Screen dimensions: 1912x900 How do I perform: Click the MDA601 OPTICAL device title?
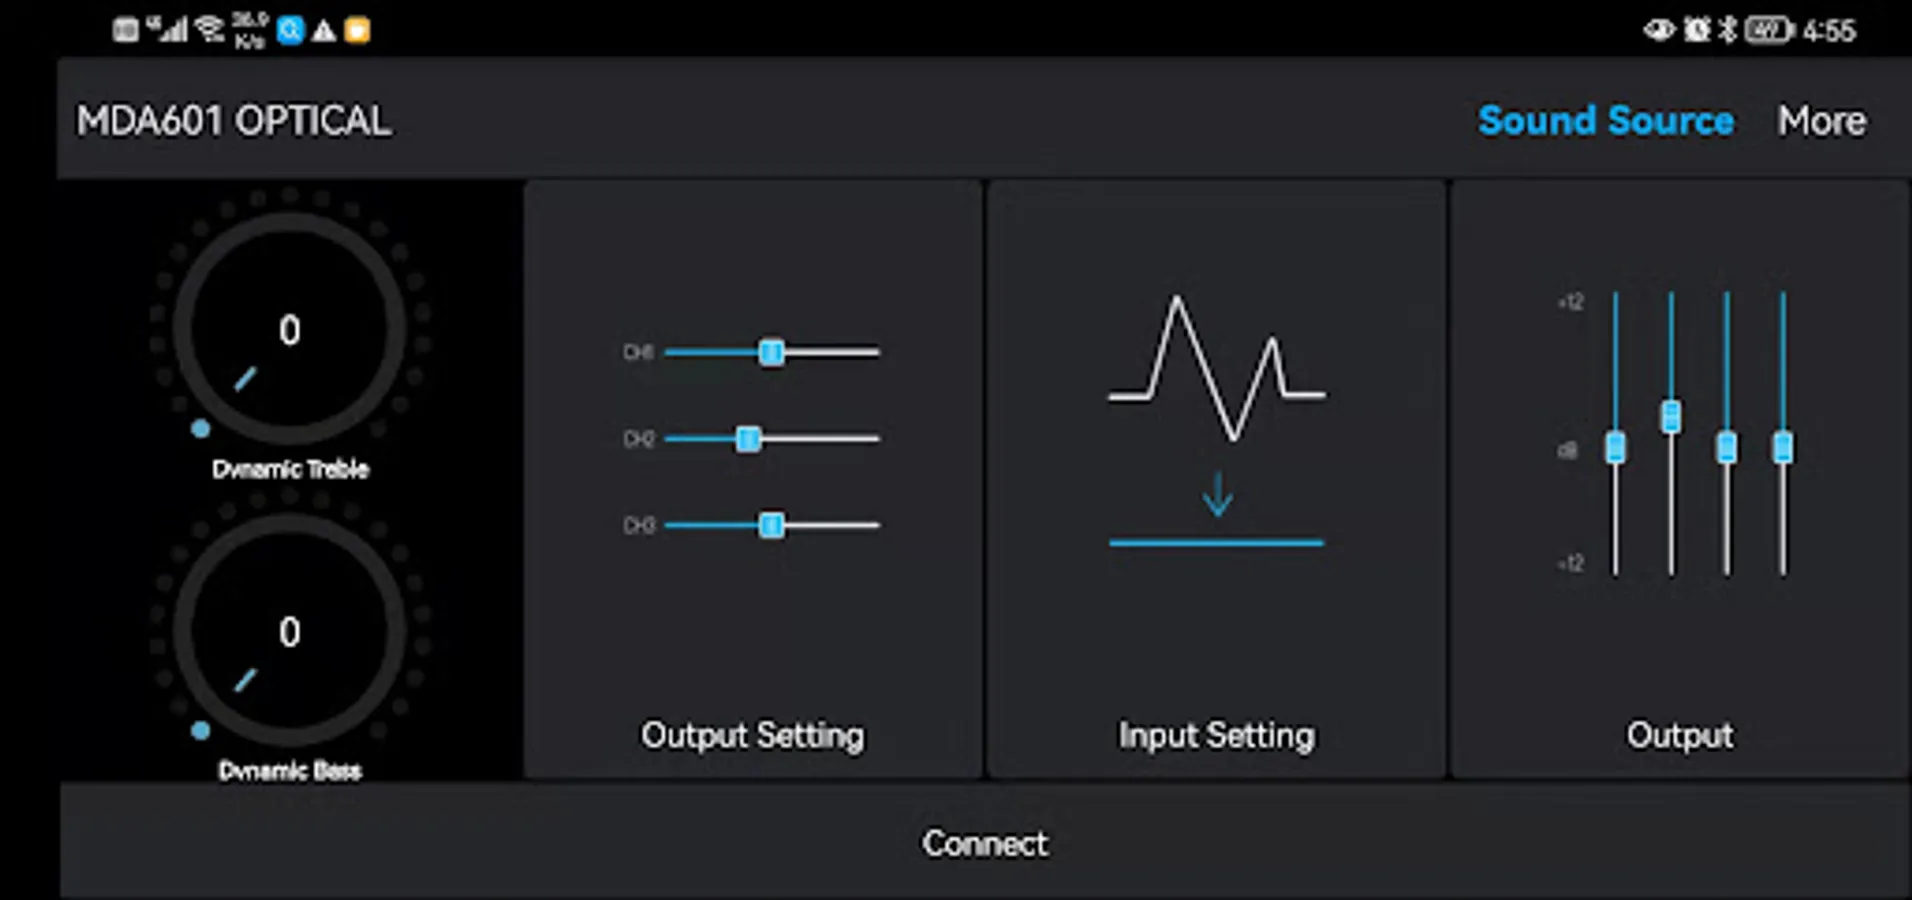point(234,121)
